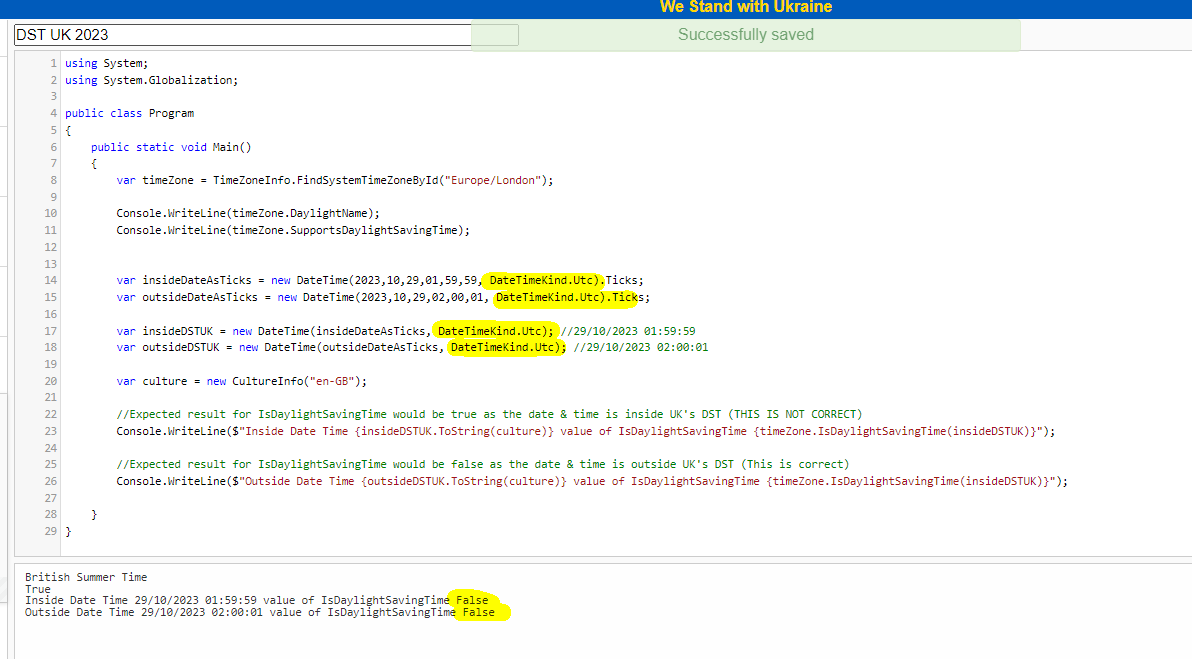
Task: Click the highlighted False in the Inside output line
Action: point(472,600)
